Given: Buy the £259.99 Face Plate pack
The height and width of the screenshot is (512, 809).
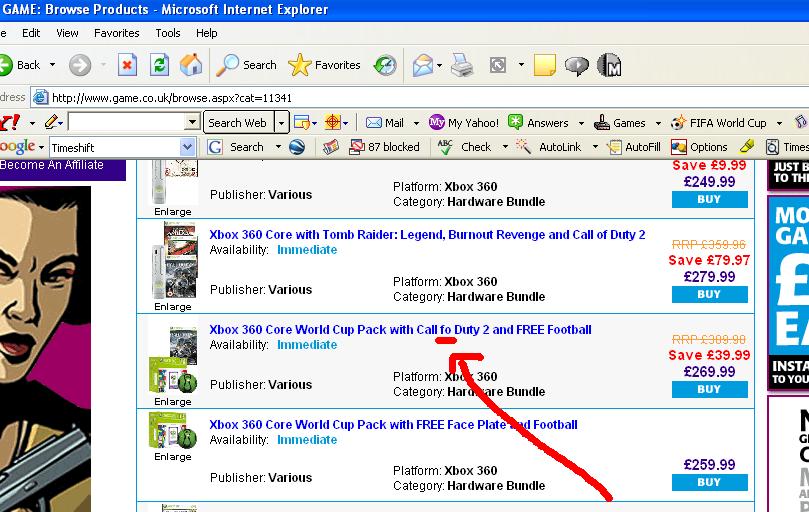Looking at the screenshot, I should [709, 482].
